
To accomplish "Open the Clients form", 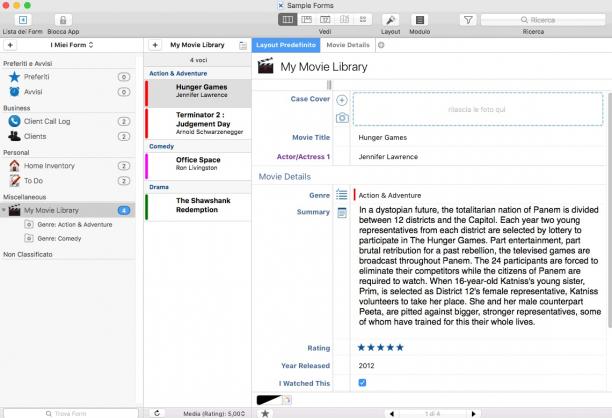I will click(68, 136).
